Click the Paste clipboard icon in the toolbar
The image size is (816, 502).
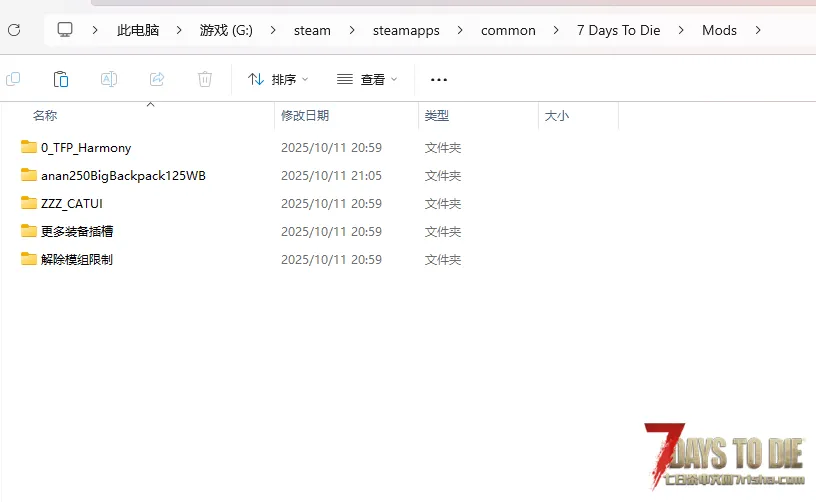pyautogui.click(x=61, y=79)
